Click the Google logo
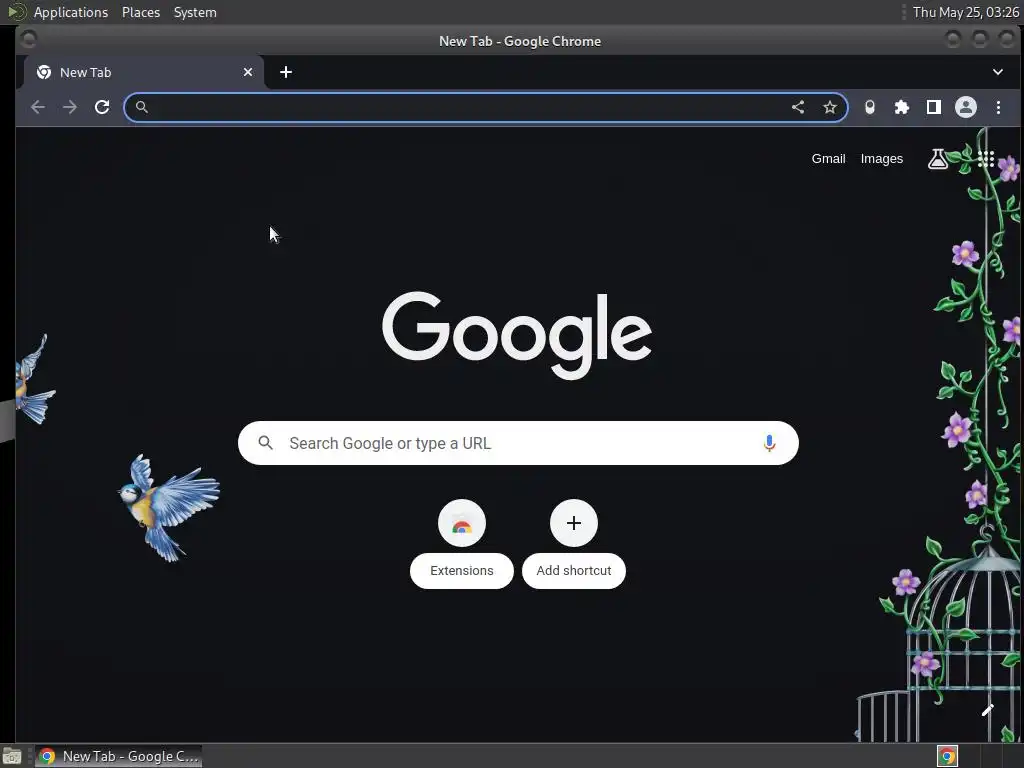 pos(517,334)
